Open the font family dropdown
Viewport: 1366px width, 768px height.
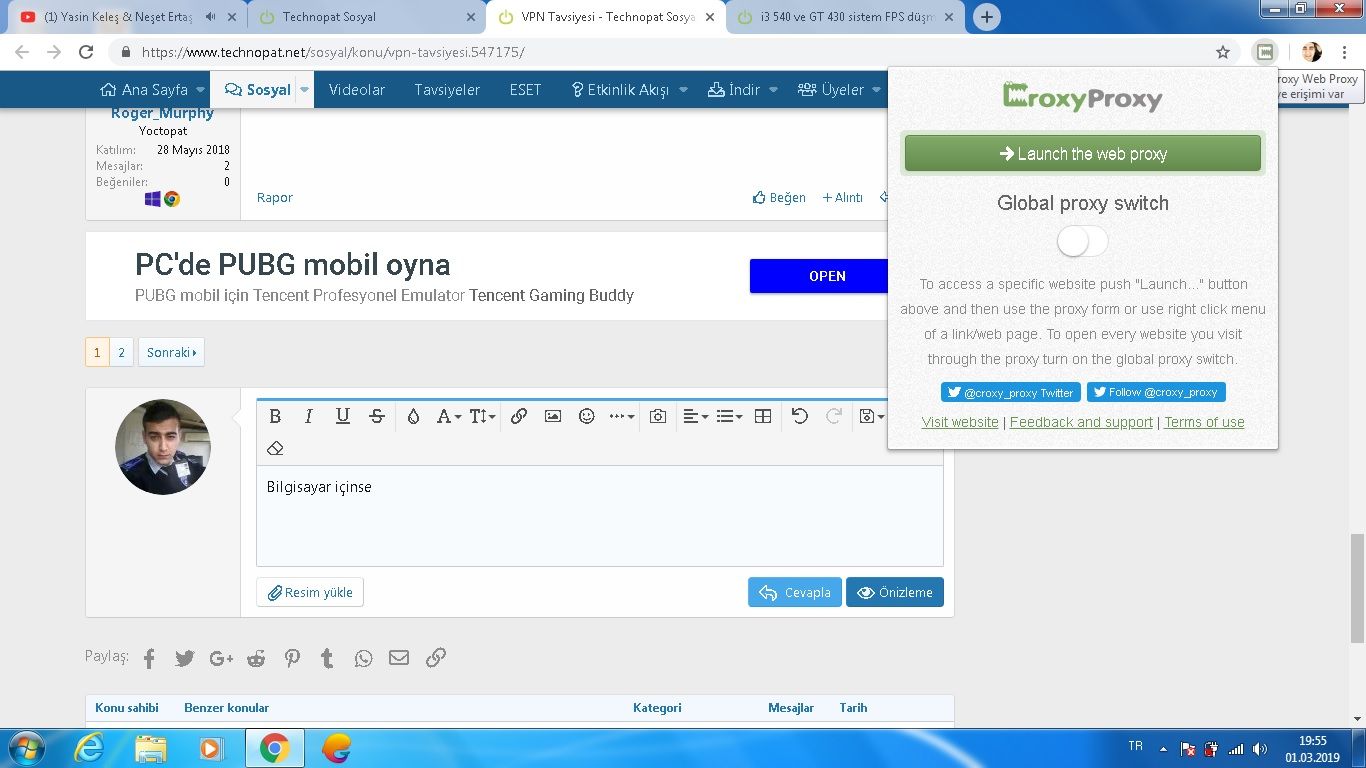[449, 417]
